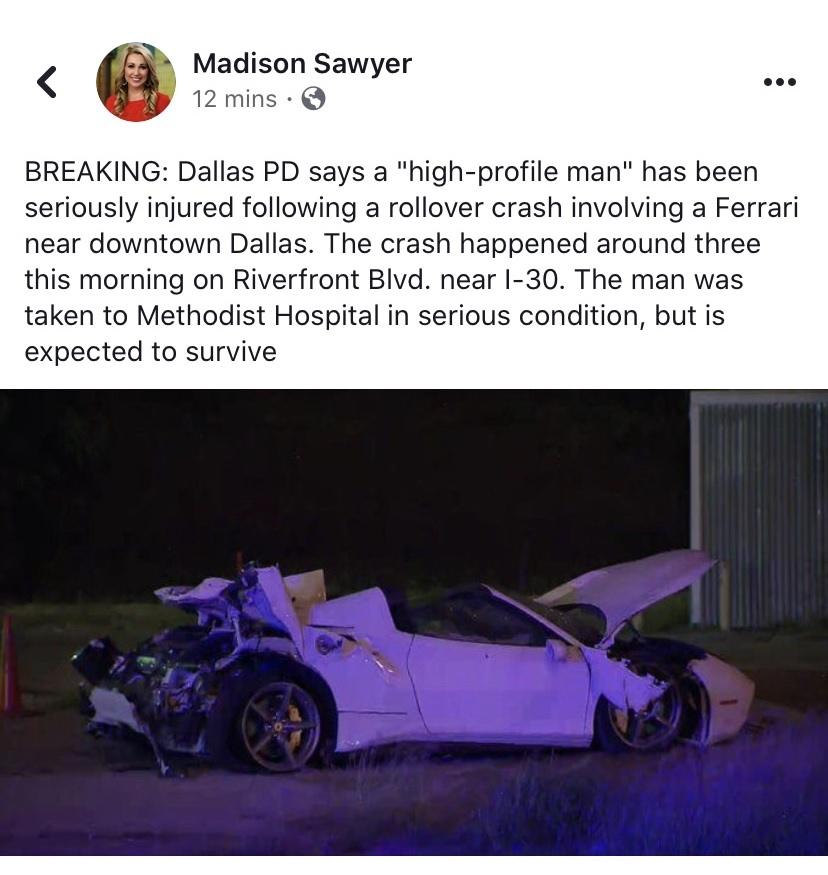This screenshot has width=828, height=875.
Task: Return to previous screen with back button
Action: point(47,82)
